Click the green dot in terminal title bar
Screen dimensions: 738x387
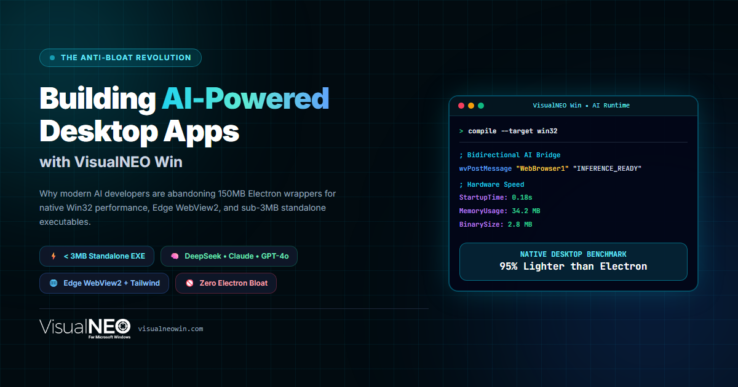(x=481, y=105)
